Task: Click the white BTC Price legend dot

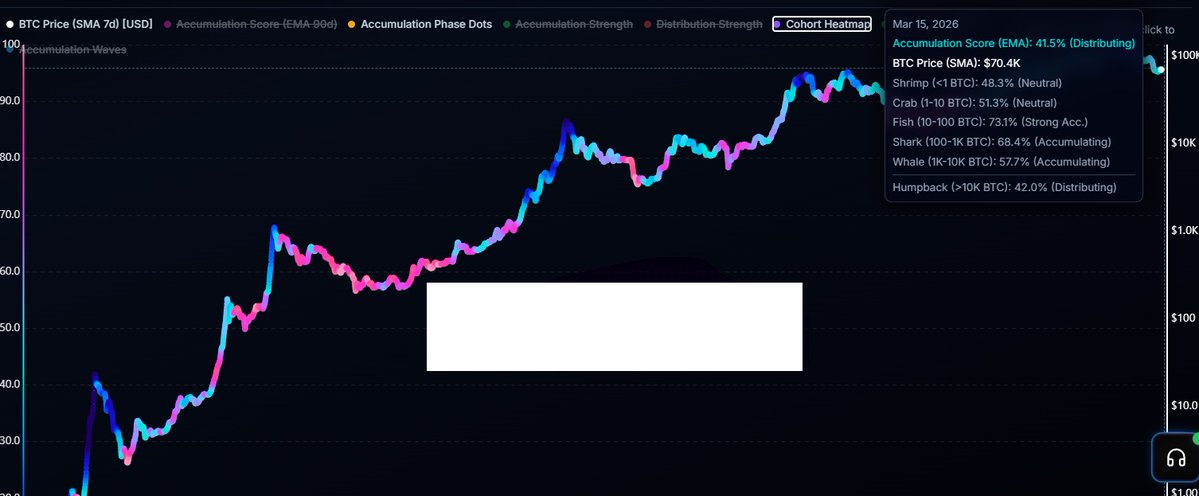Action: coord(11,24)
